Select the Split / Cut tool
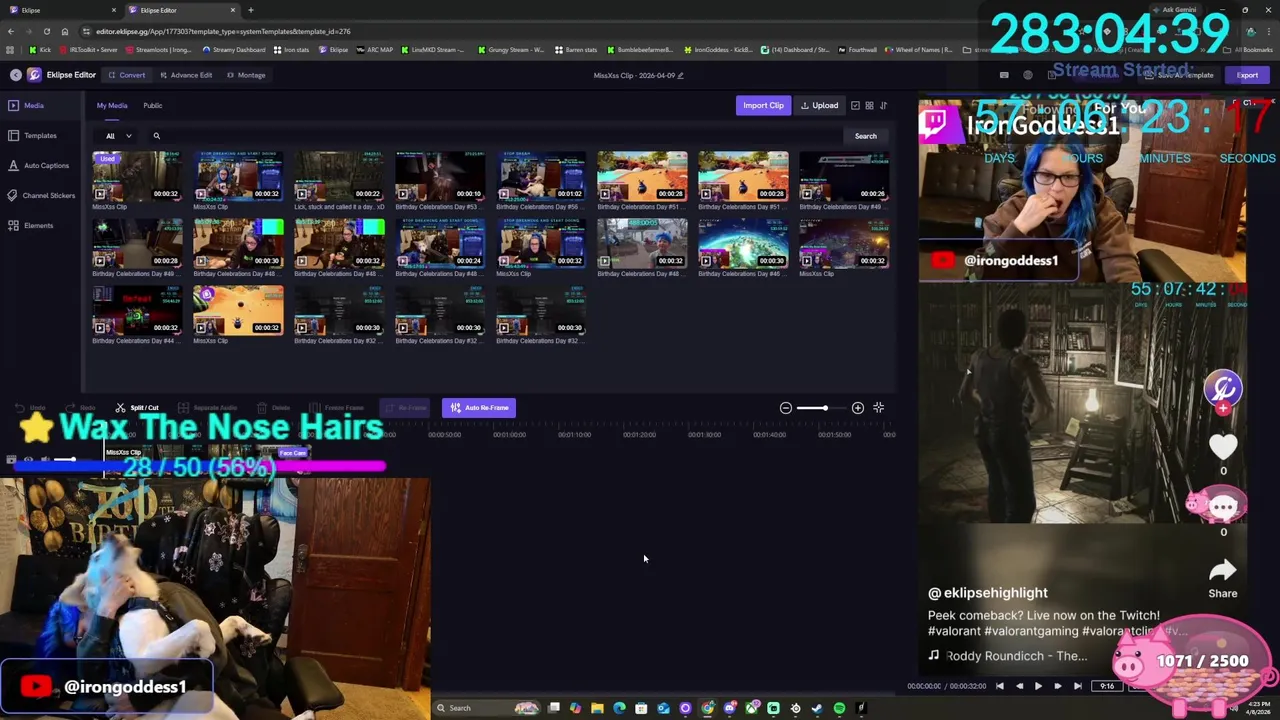Viewport: 1280px width, 720px height. 137,408
